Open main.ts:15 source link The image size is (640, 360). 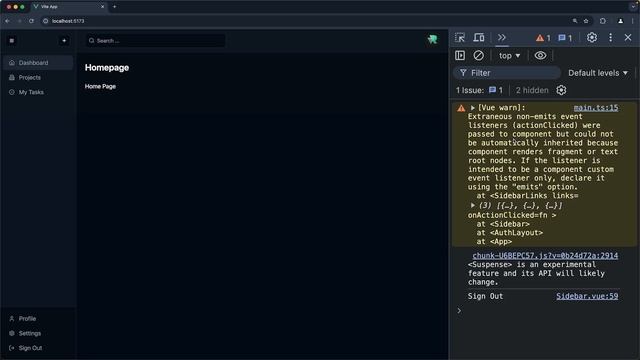(596, 108)
